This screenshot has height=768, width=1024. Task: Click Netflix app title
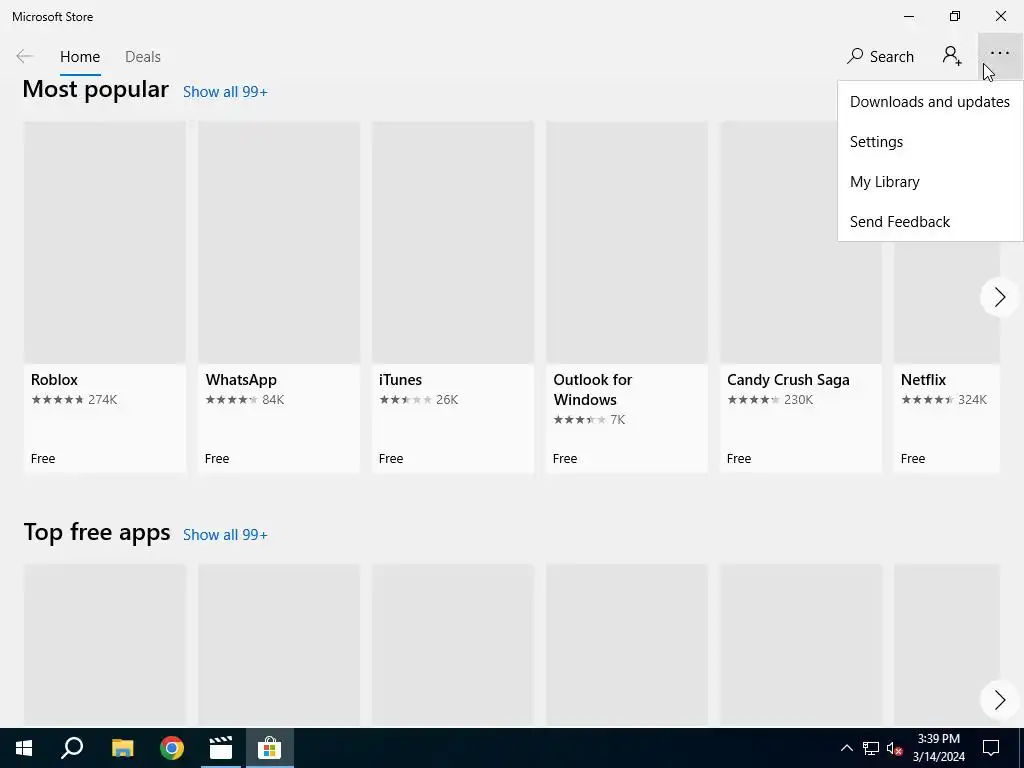923,379
